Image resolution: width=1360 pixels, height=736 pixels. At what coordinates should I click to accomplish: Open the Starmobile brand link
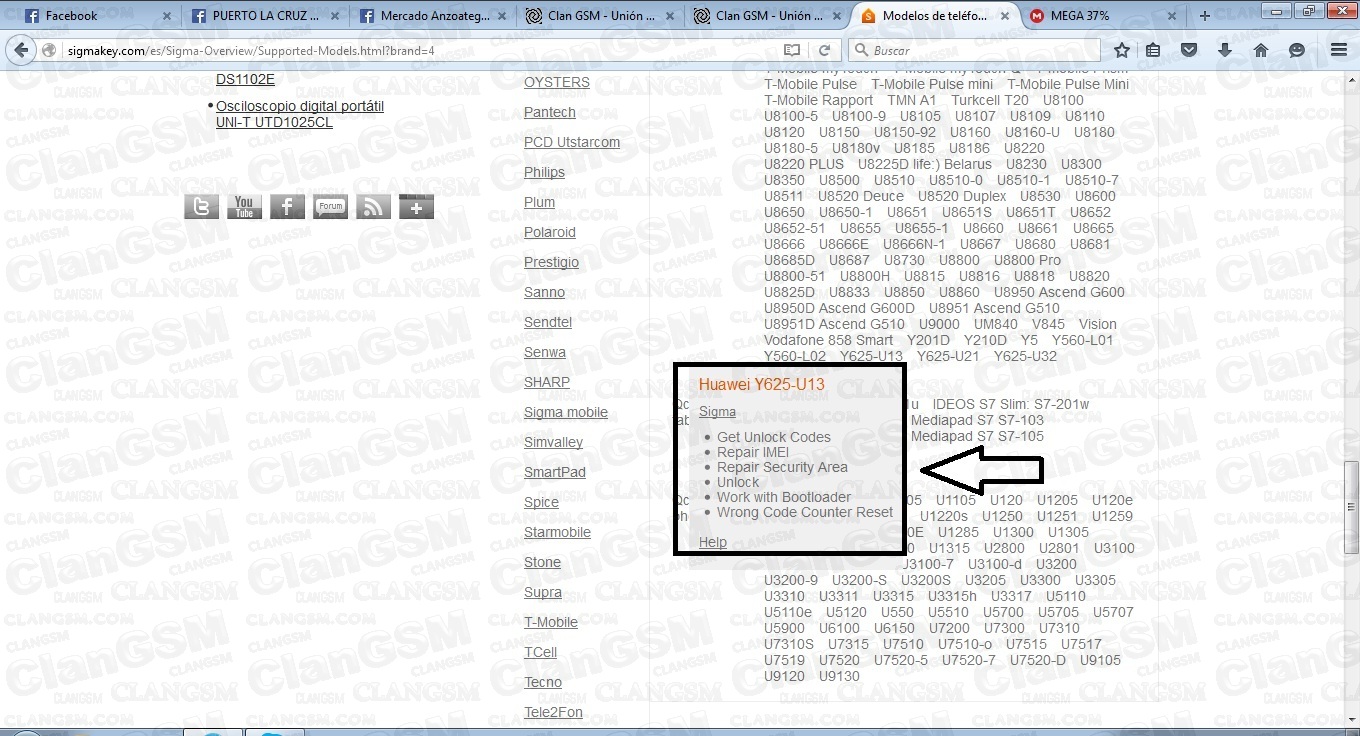[557, 532]
